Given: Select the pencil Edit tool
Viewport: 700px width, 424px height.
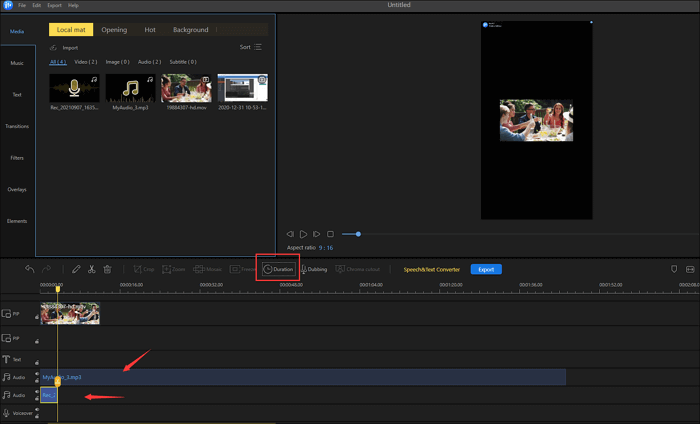Looking at the screenshot, I should click(x=76, y=269).
